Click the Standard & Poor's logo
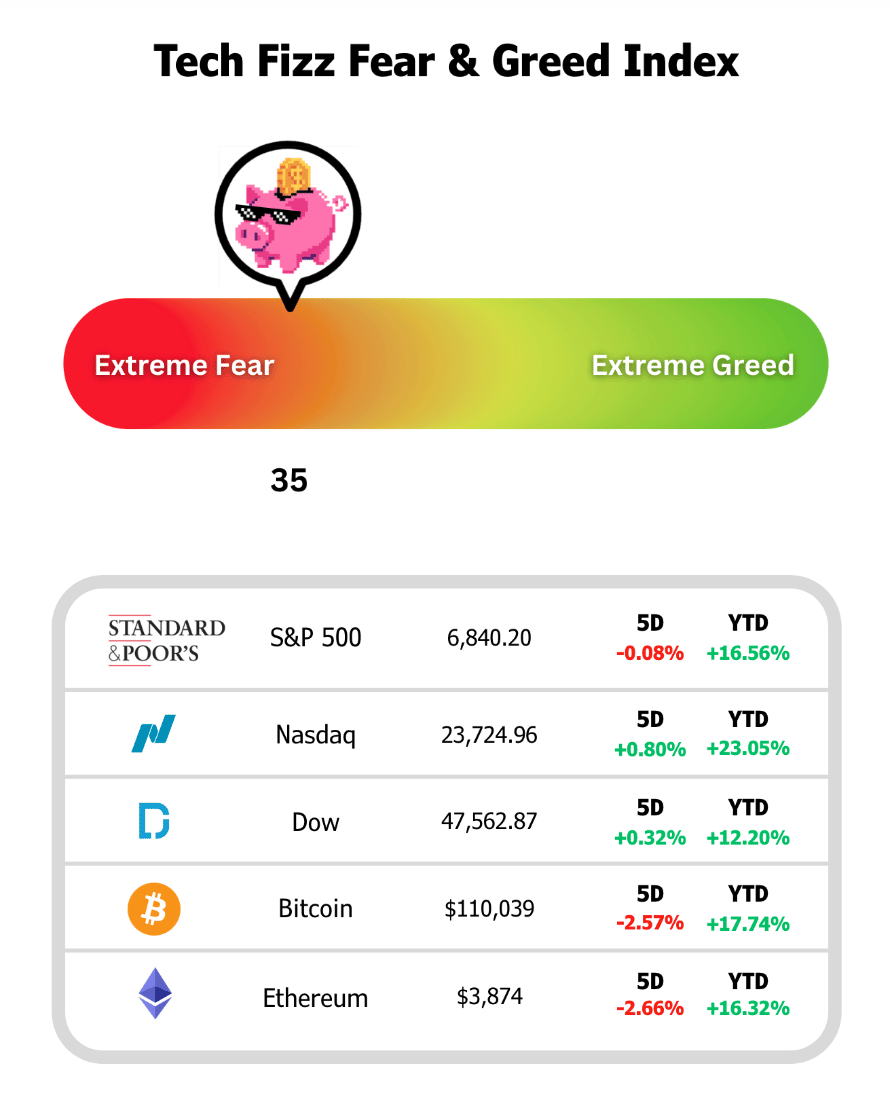 click(166, 640)
